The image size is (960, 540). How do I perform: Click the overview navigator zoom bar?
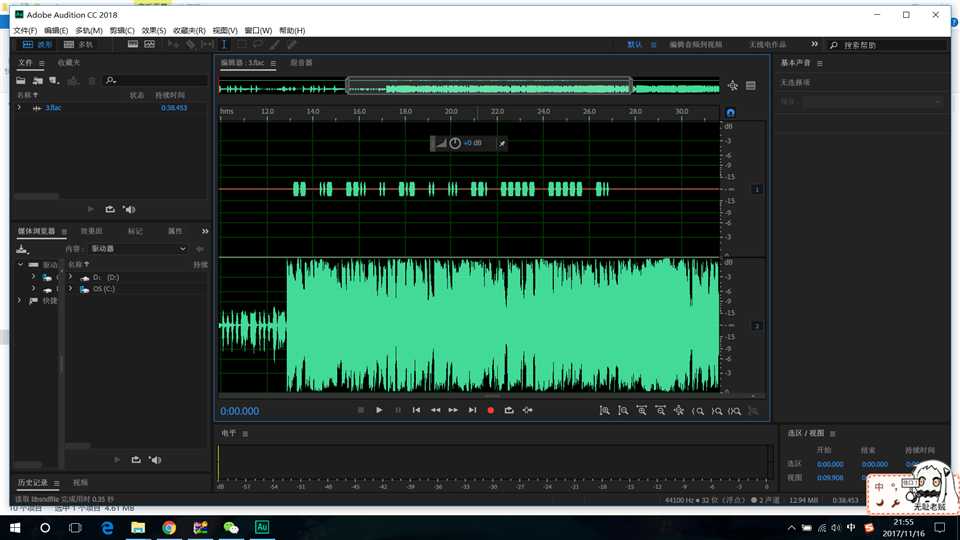pos(489,86)
